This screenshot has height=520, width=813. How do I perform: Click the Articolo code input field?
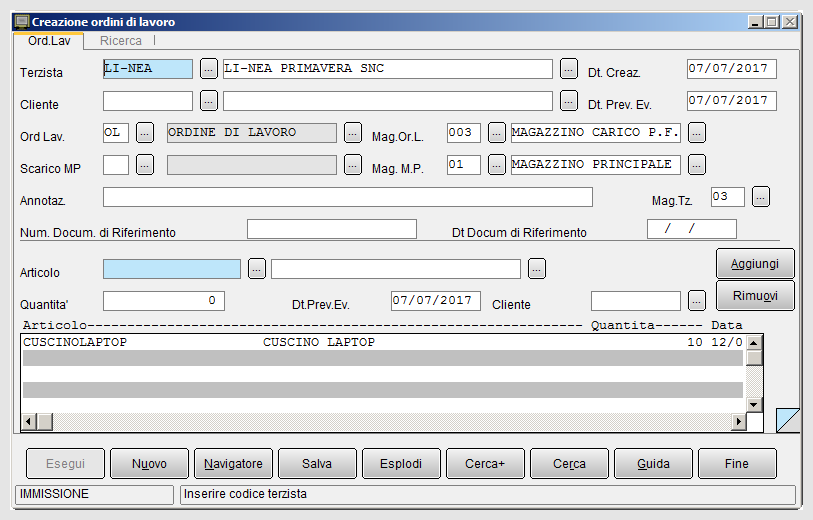(172, 269)
